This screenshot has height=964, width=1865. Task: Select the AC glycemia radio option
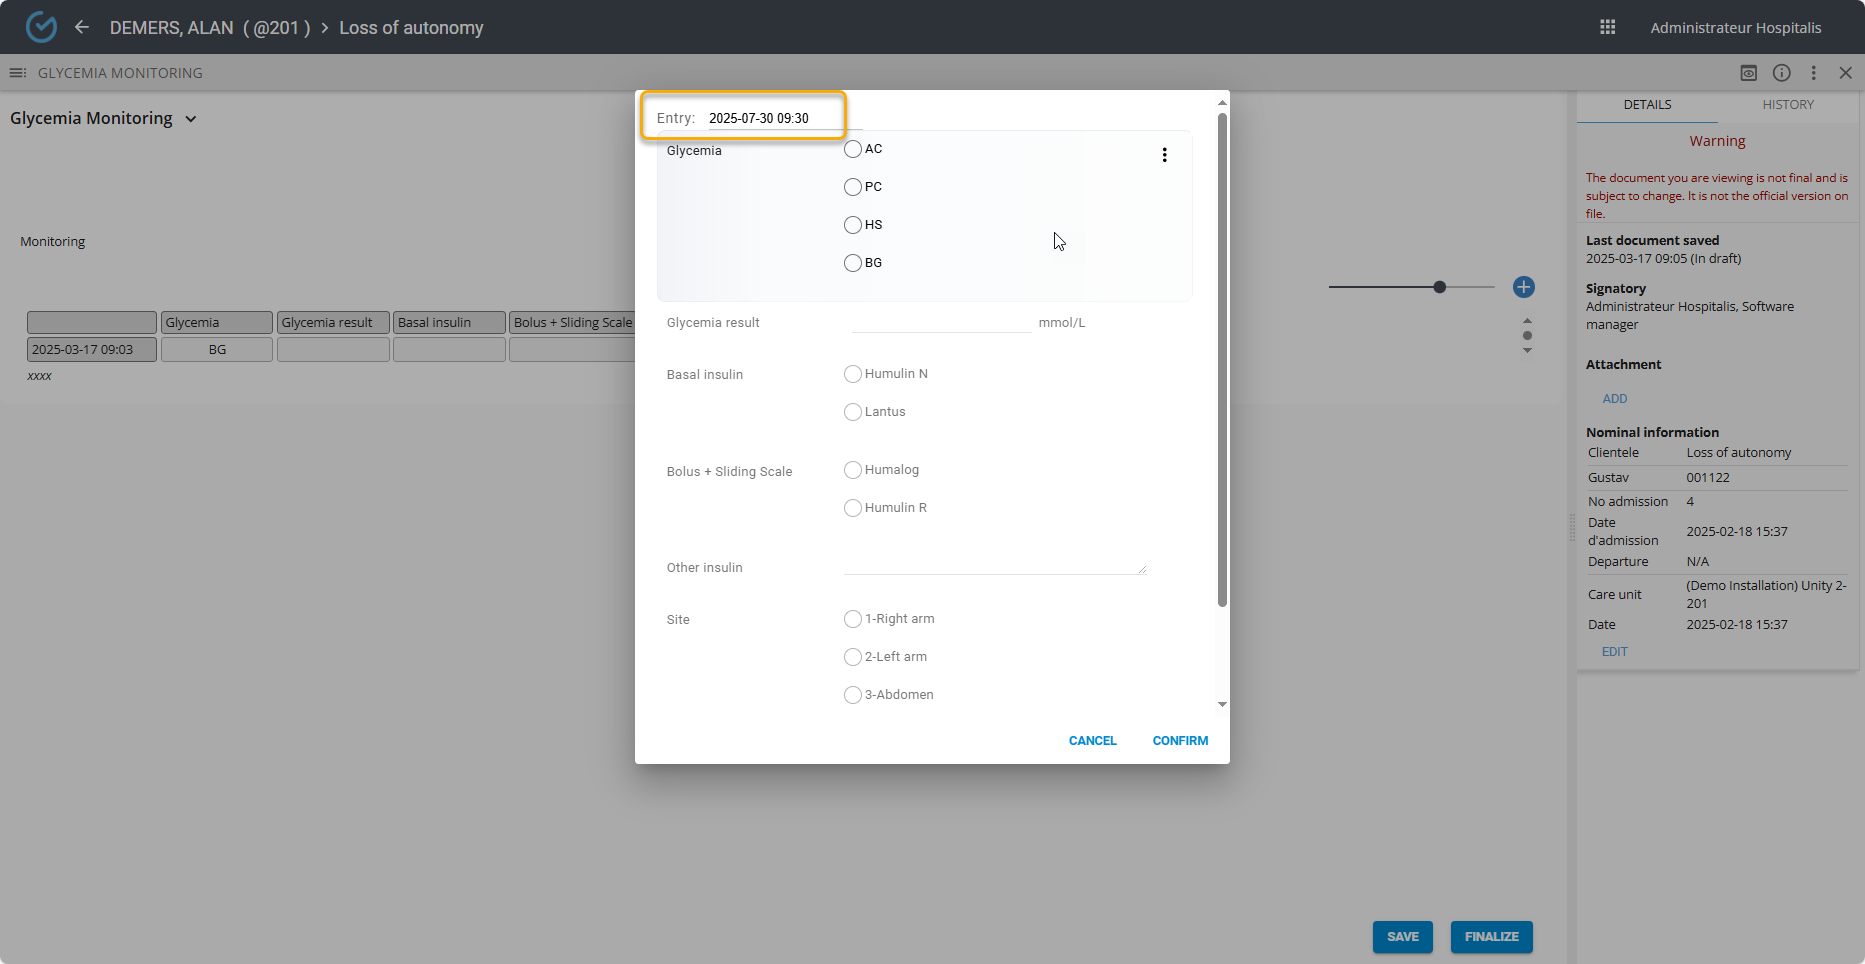tap(853, 149)
